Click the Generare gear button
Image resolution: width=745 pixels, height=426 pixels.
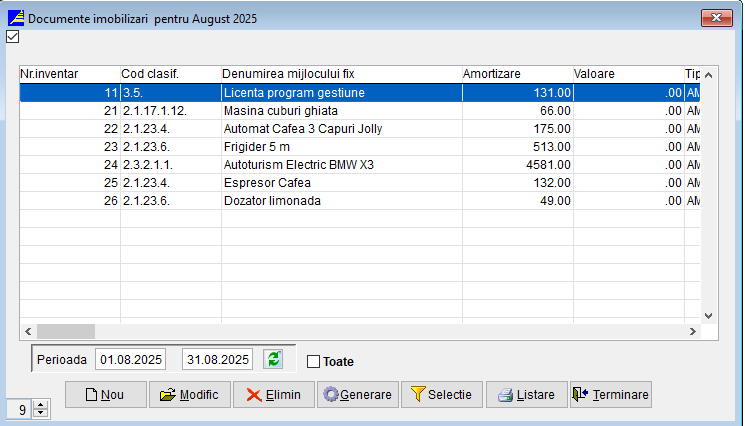tap(358, 395)
